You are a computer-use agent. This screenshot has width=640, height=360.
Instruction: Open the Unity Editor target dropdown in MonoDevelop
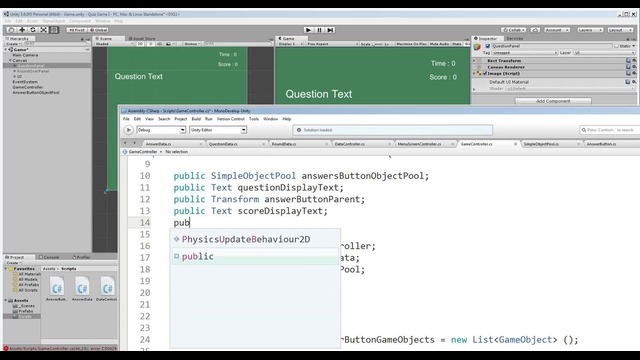218,130
